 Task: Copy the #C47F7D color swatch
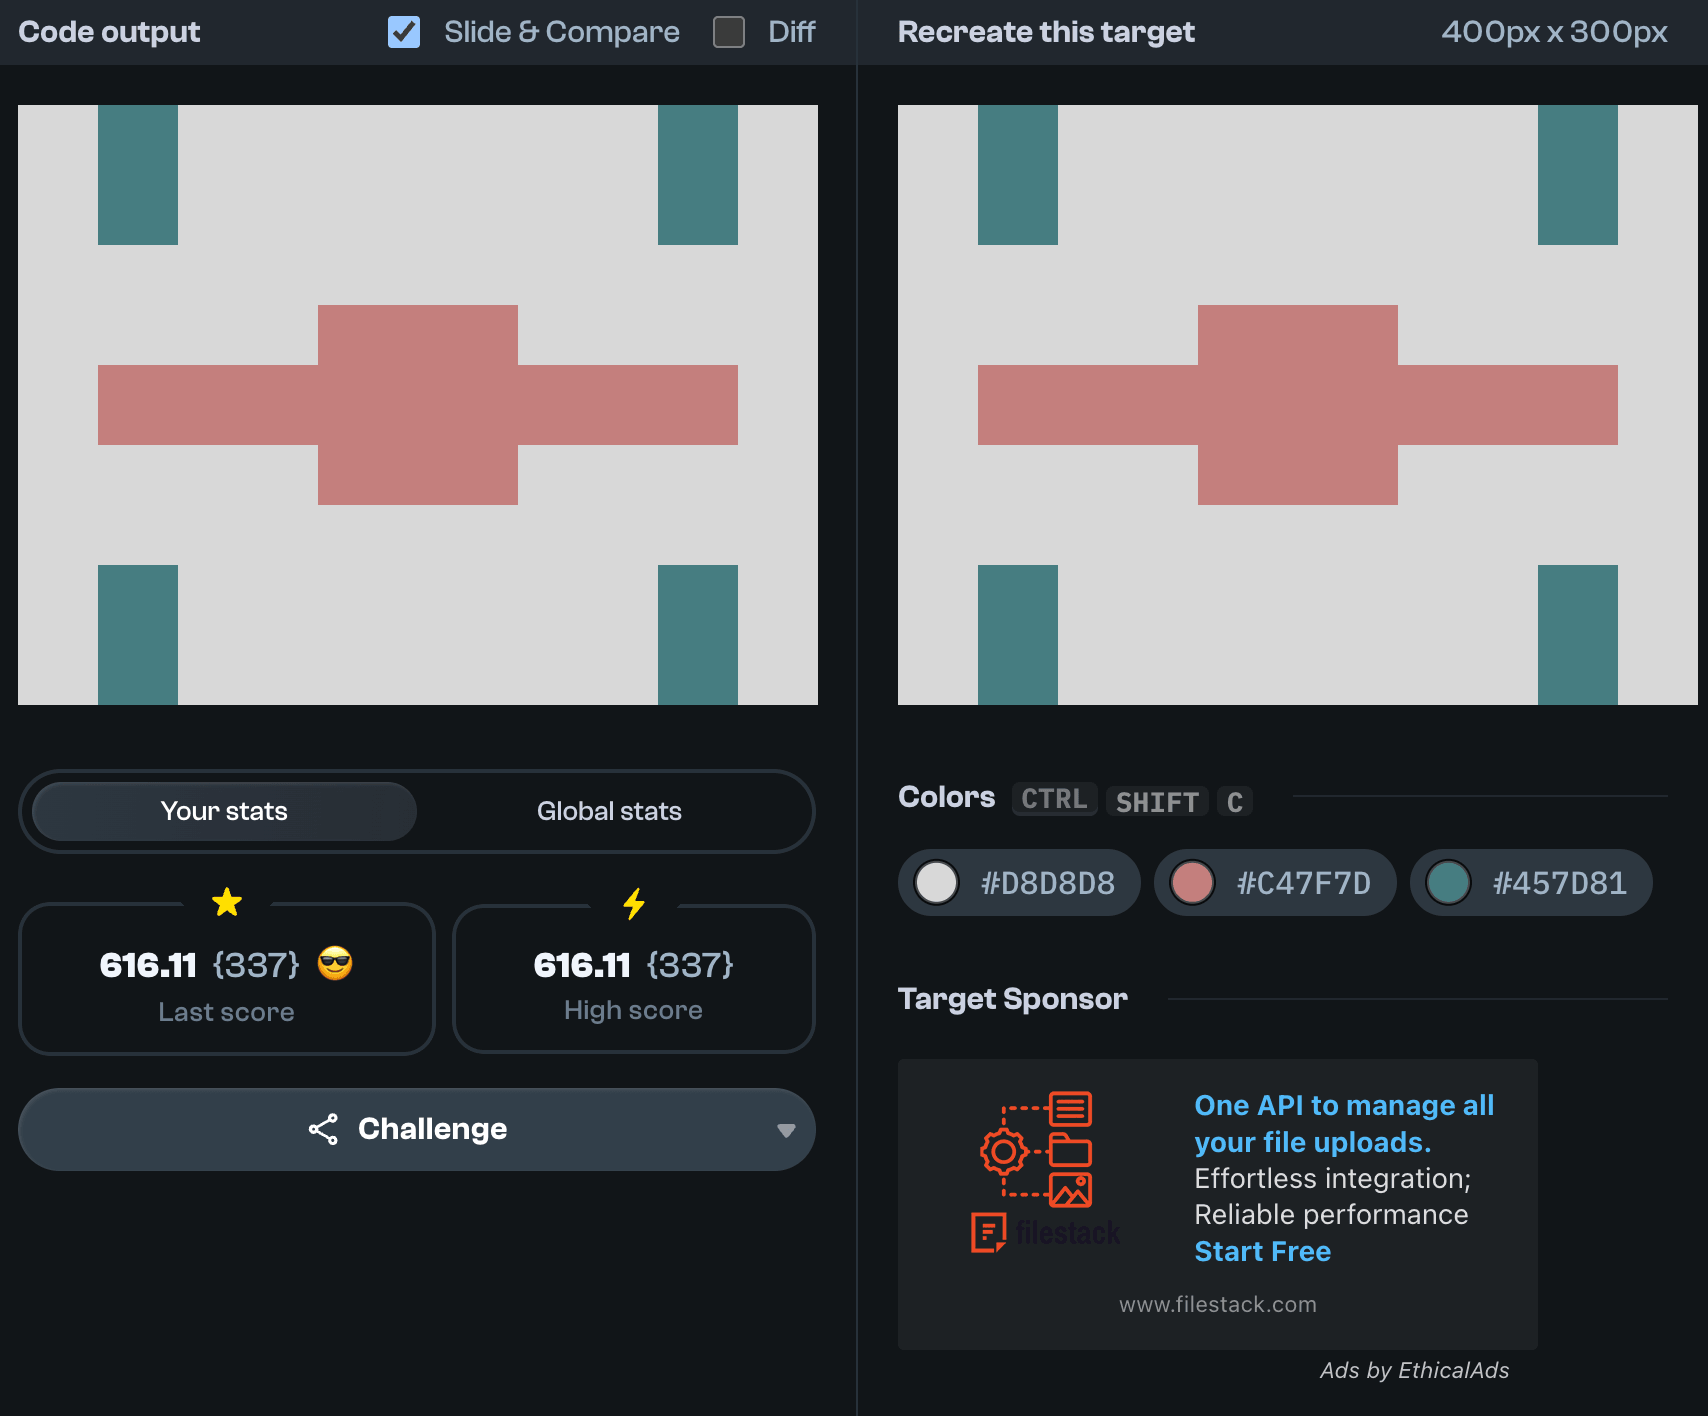(1275, 883)
